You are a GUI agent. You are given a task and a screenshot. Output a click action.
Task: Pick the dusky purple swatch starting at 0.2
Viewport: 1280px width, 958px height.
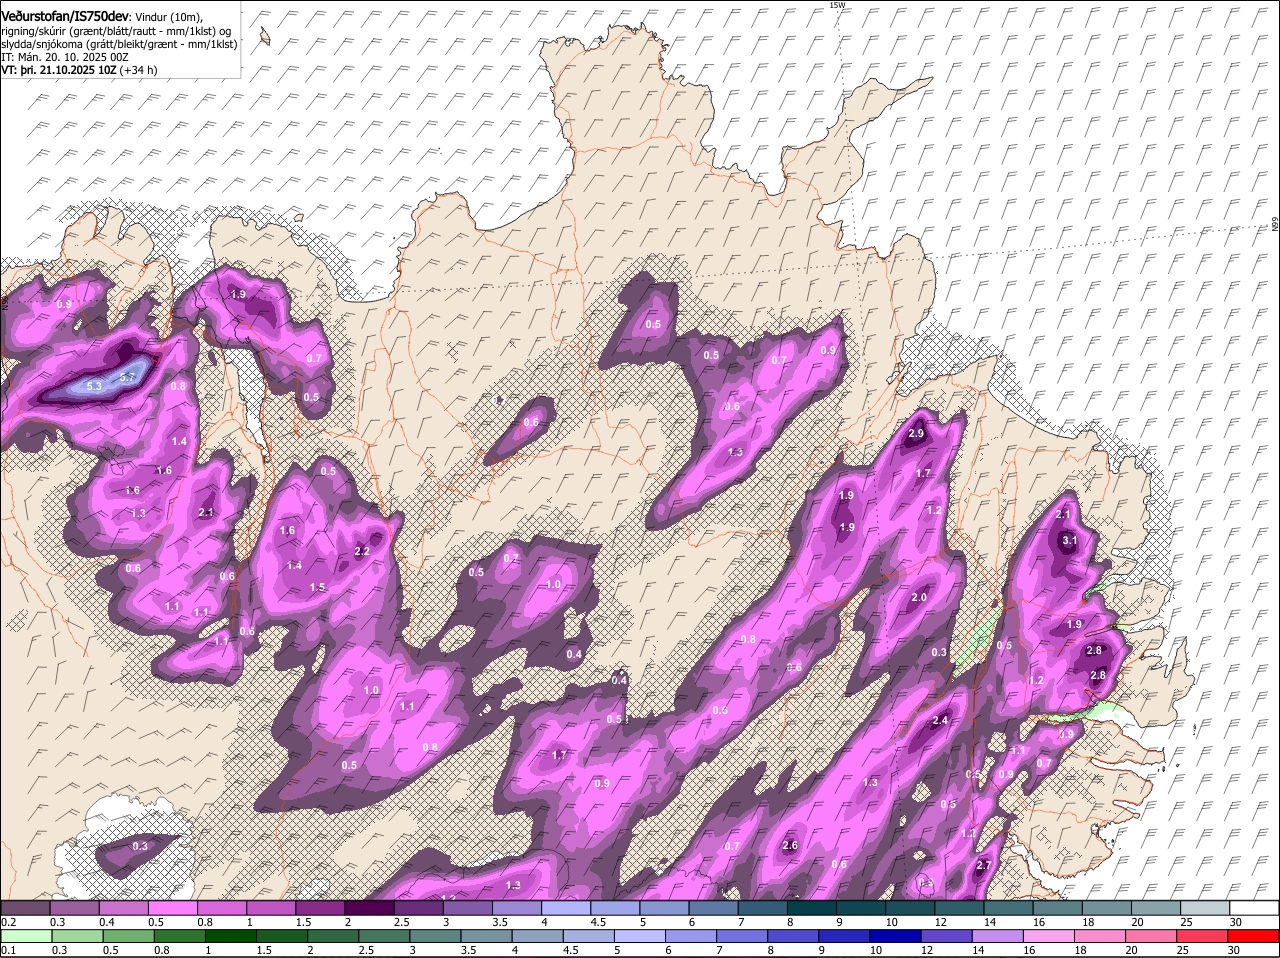[x=26, y=907]
